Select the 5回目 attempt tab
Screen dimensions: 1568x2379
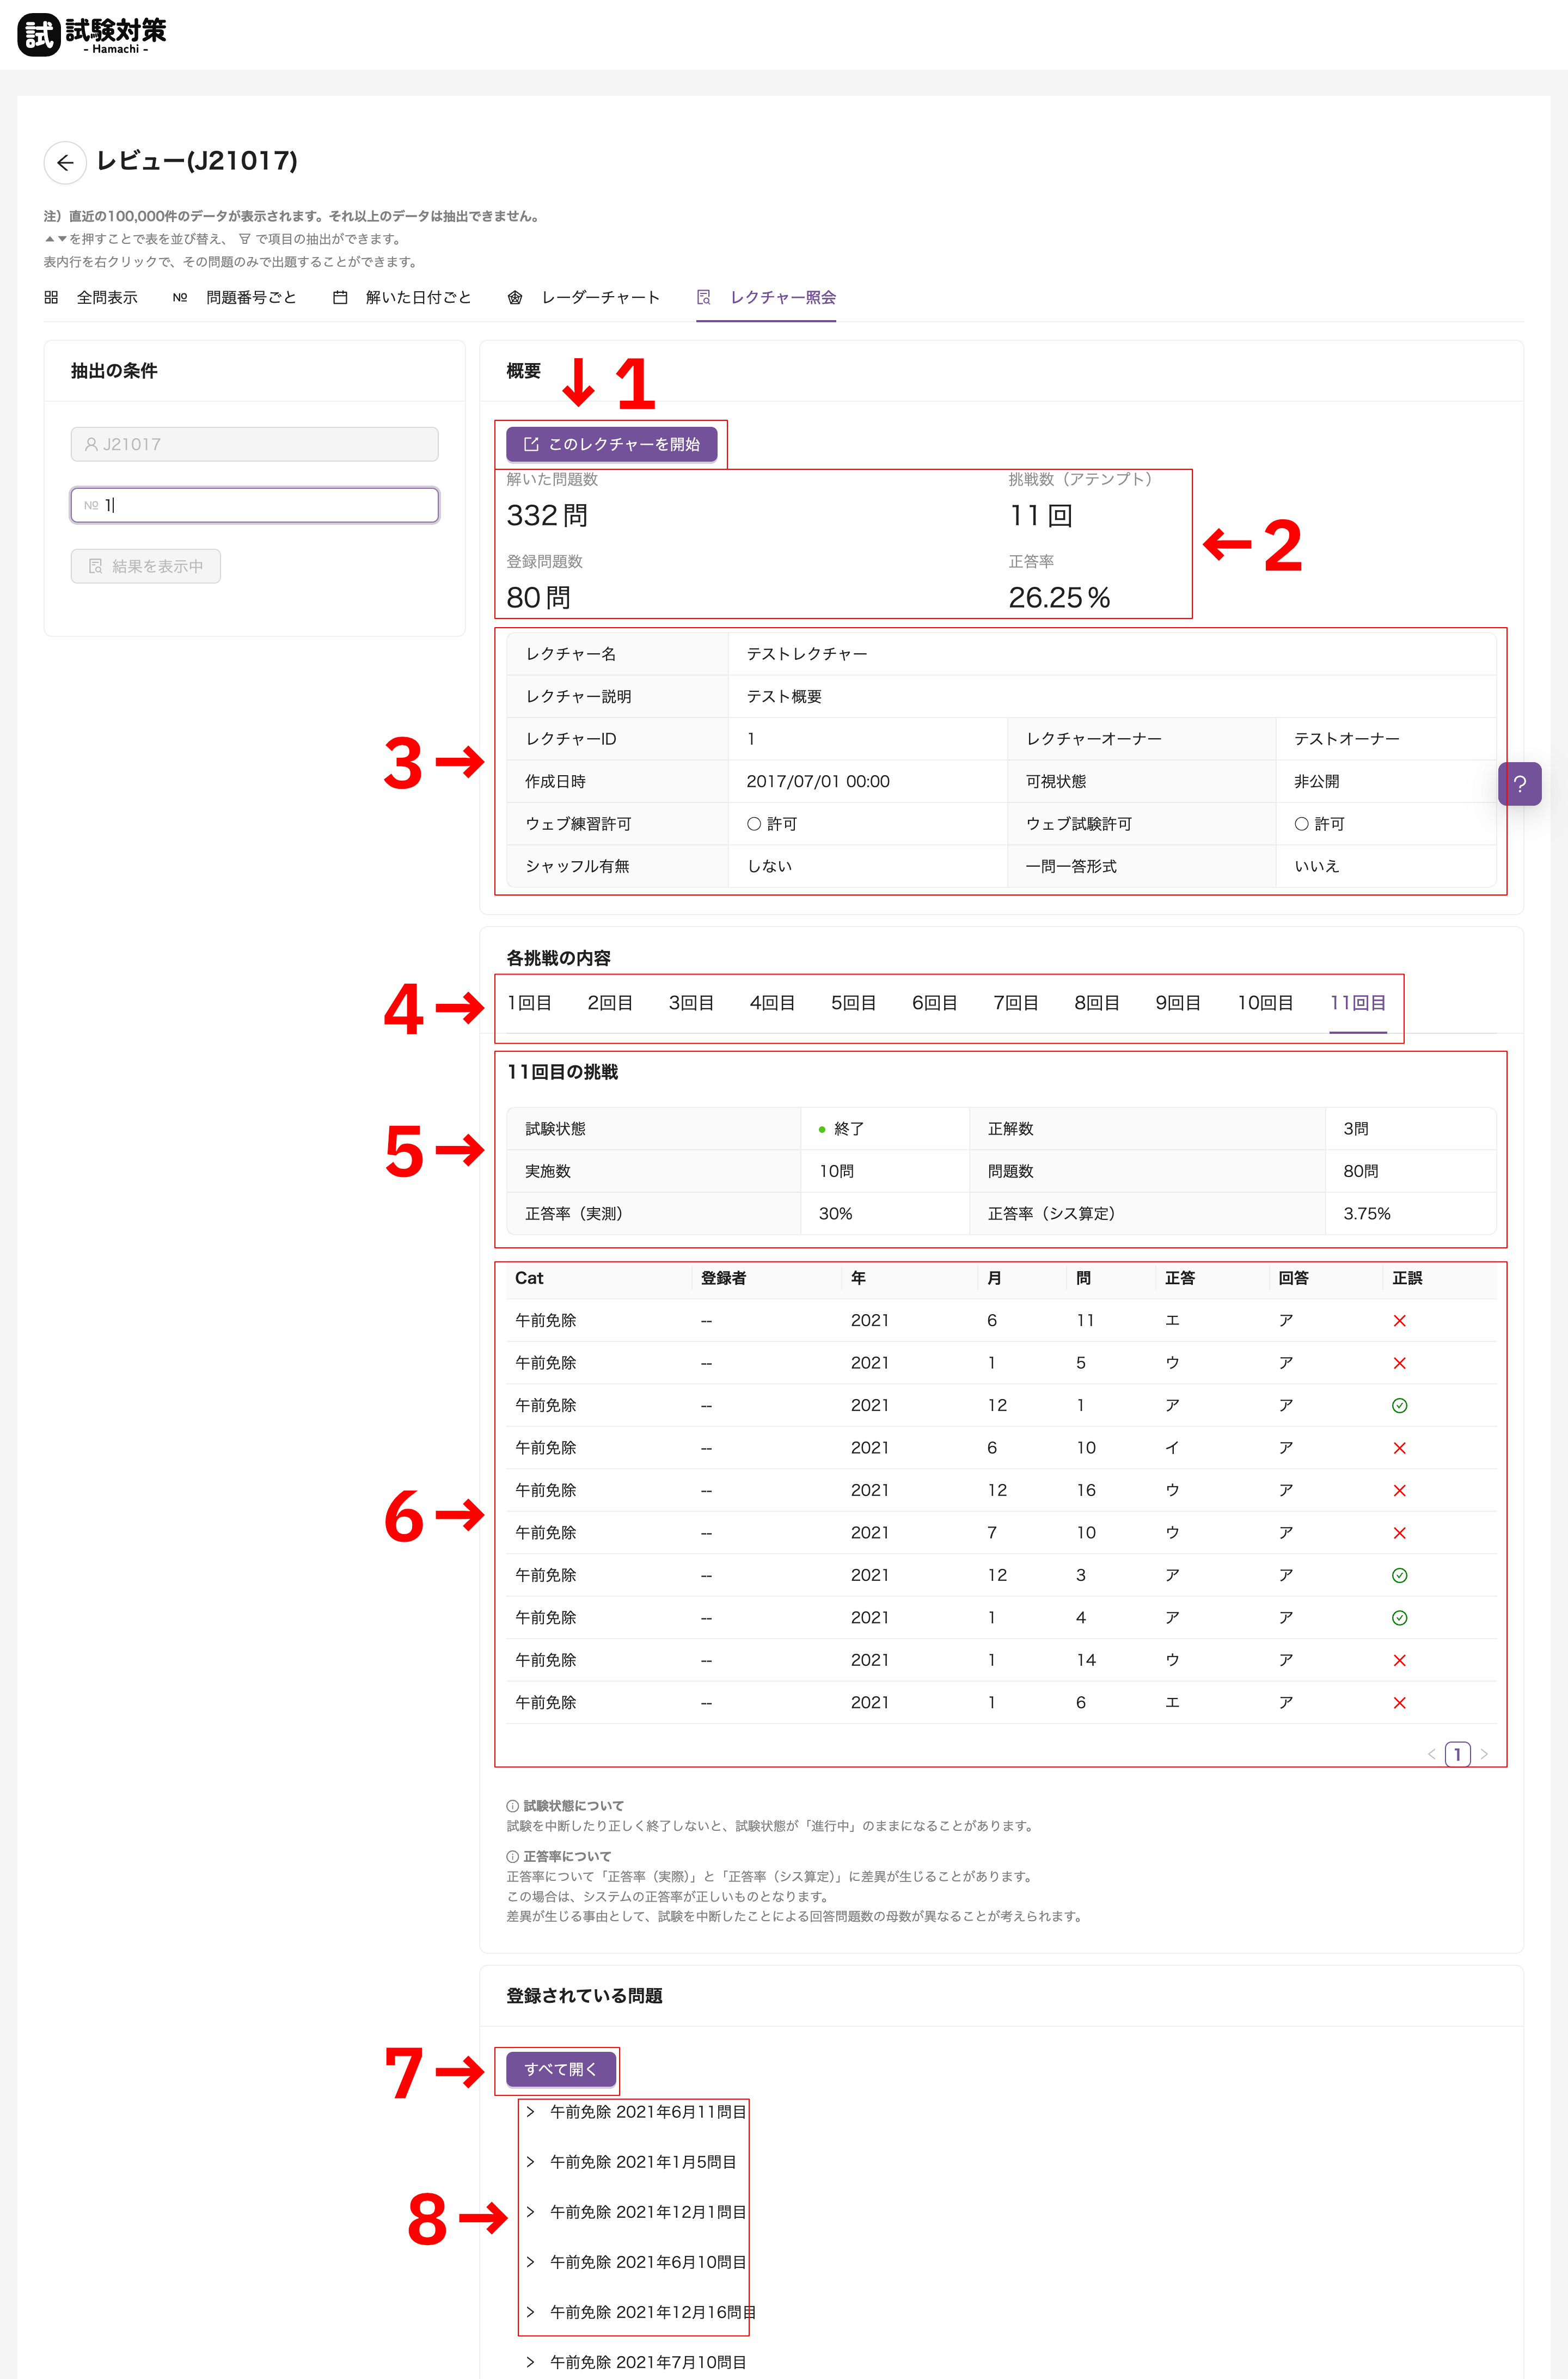[853, 1003]
